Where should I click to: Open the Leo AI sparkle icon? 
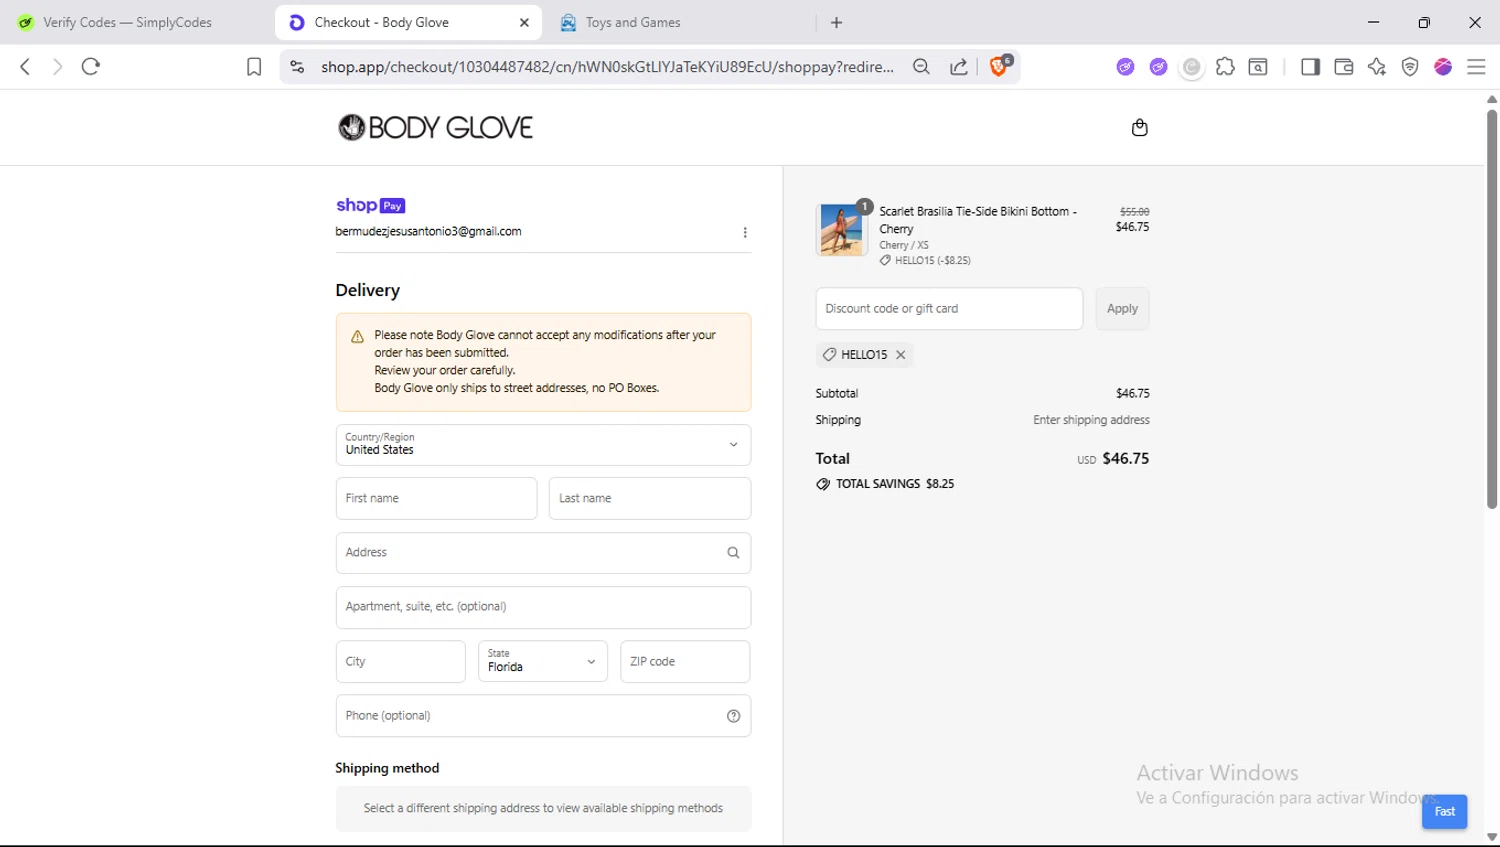1377,67
